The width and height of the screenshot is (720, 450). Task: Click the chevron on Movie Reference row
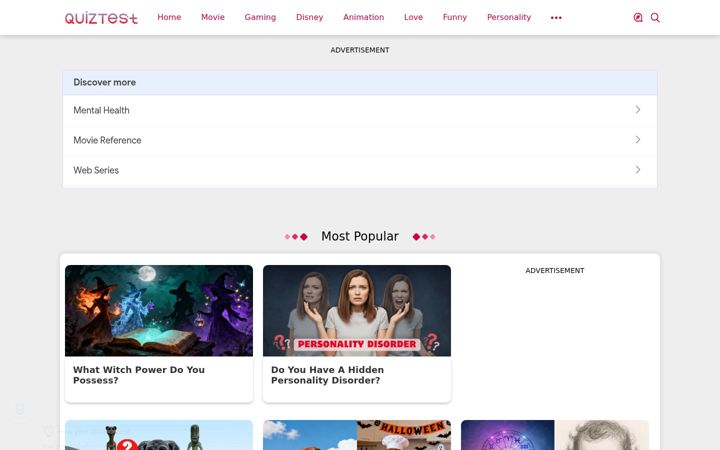(x=638, y=140)
